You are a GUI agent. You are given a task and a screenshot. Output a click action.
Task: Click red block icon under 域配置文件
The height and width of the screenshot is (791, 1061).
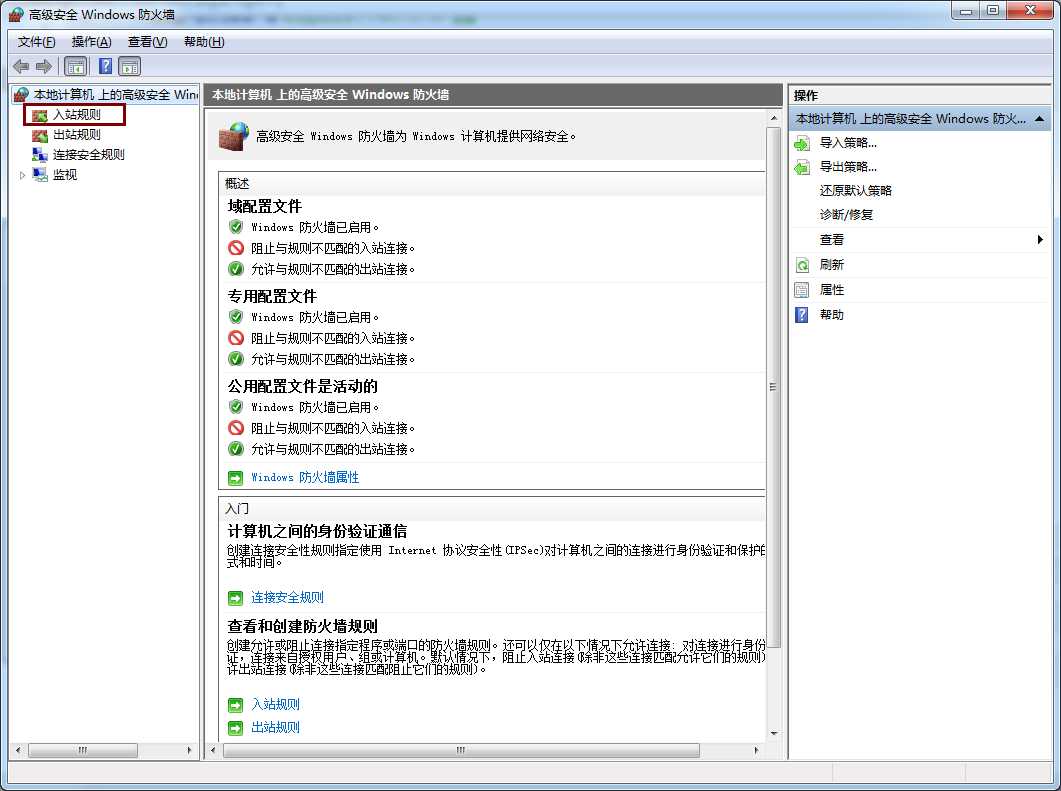tap(235, 248)
